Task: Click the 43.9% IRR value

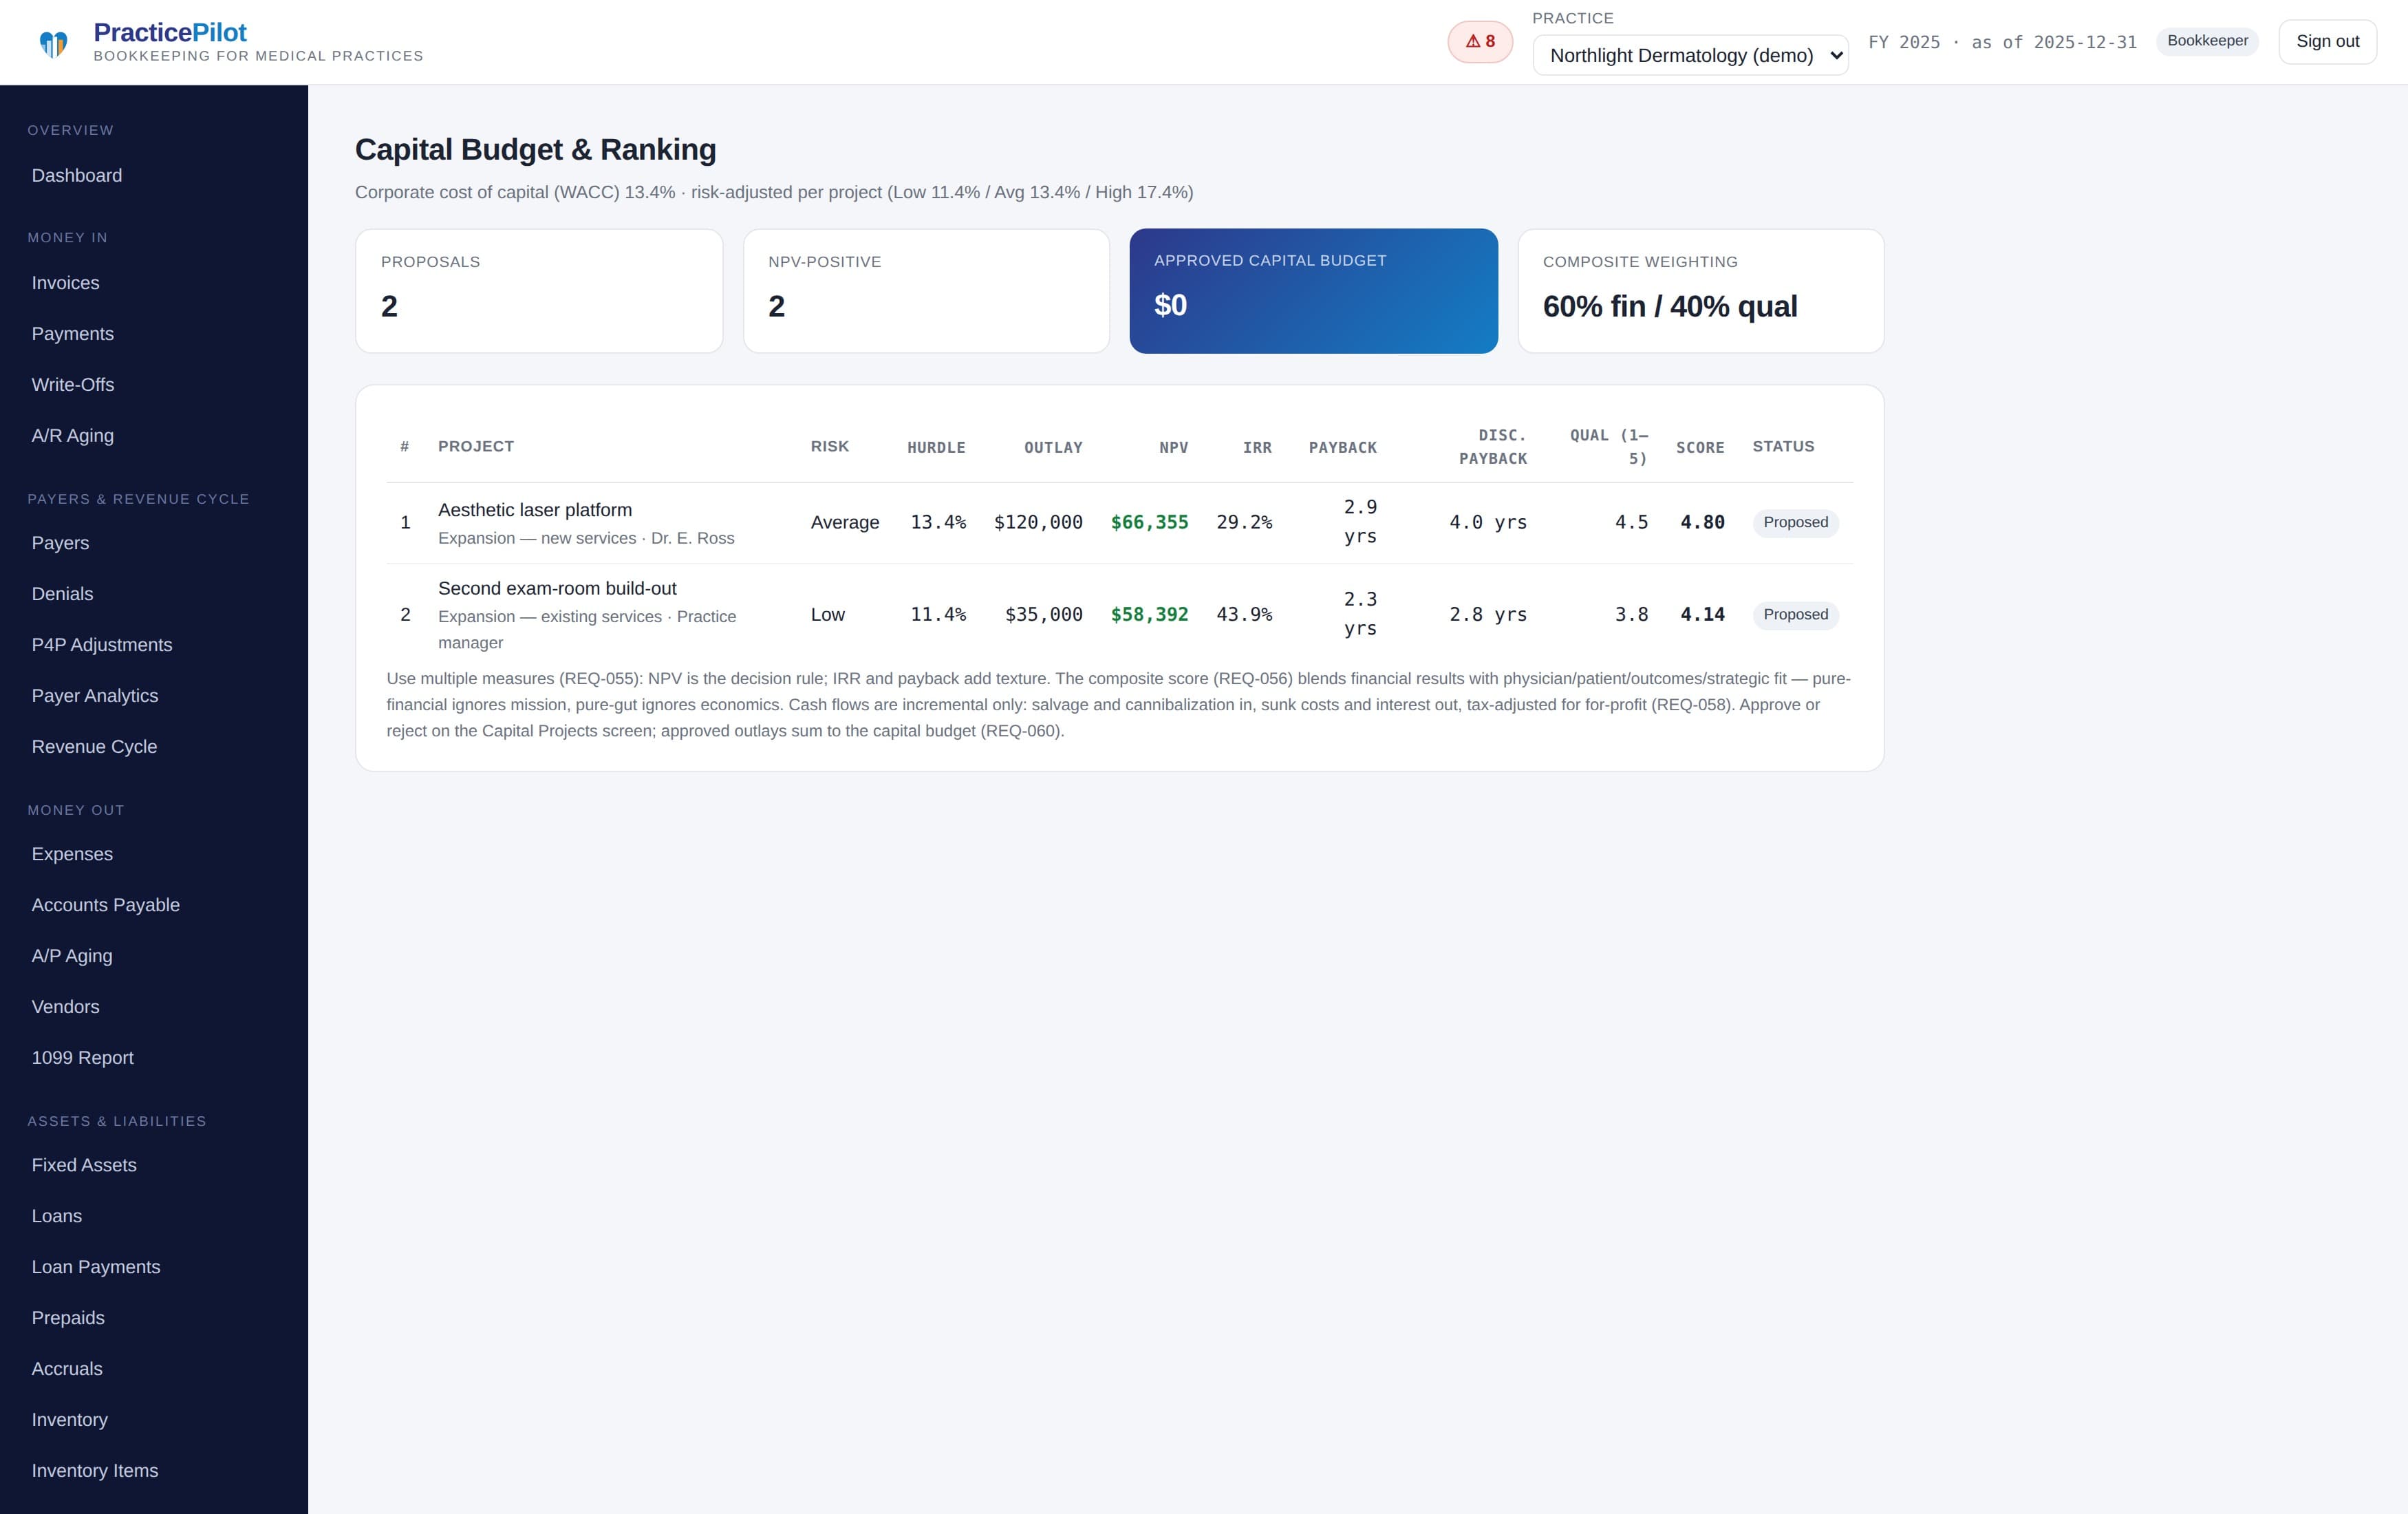Action: click(1244, 615)
